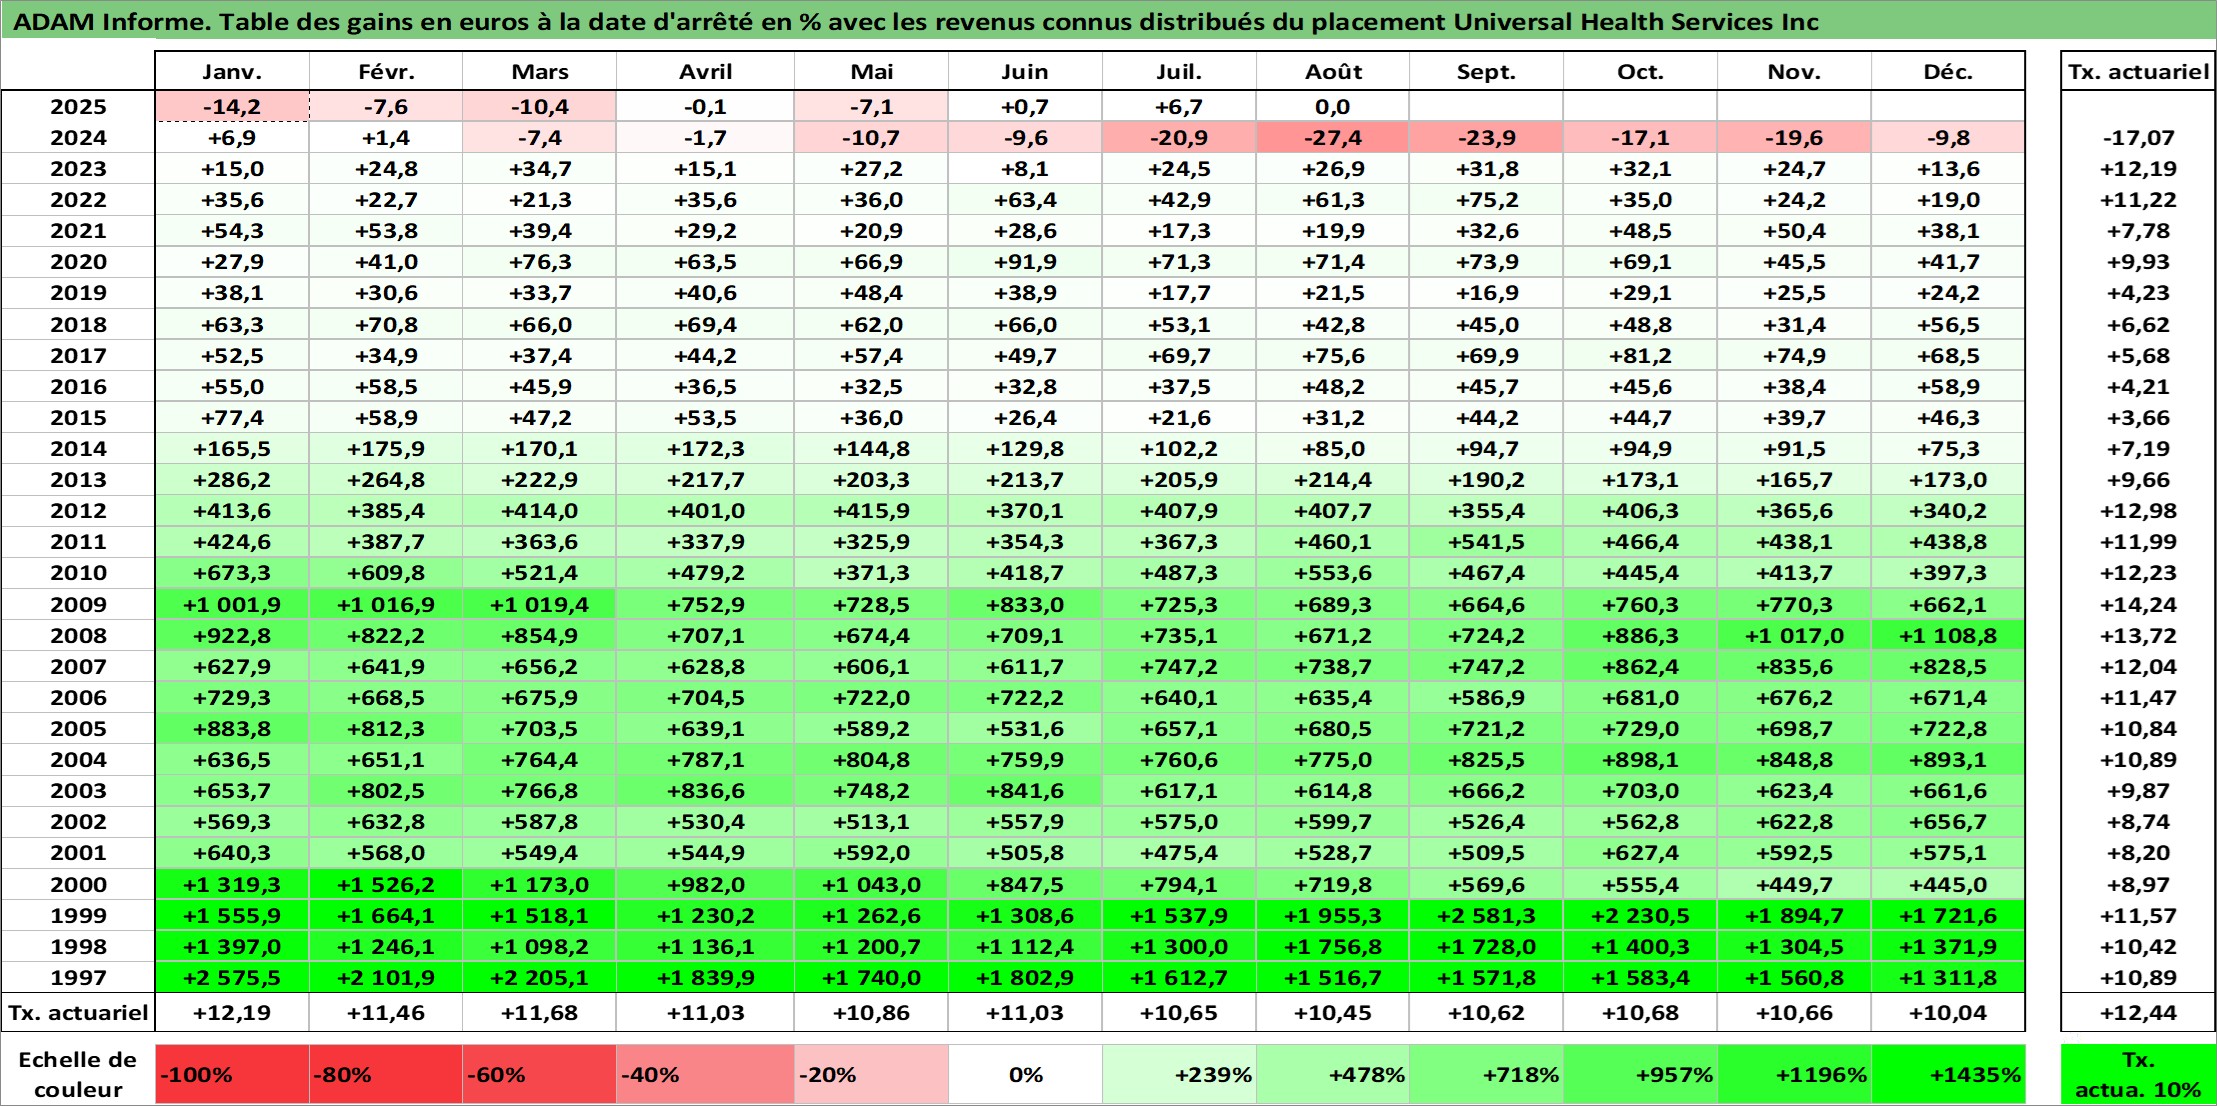Select cell value +175,9 for February 2014

click(x=386, y=449)
